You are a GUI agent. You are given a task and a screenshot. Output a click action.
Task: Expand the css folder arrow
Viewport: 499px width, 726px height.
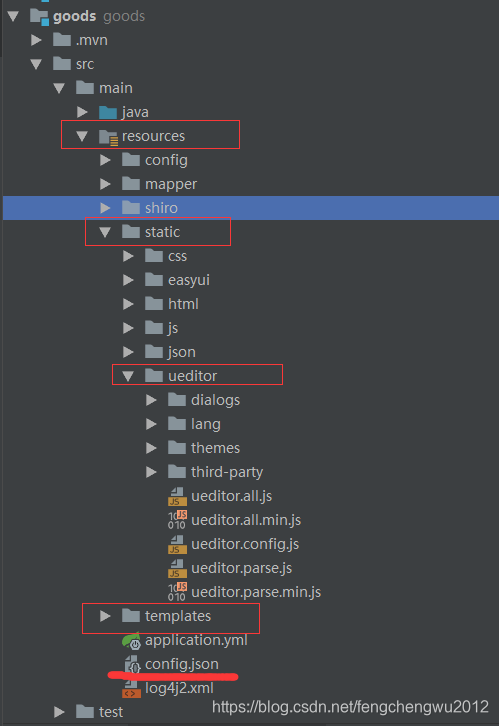click(x=128, y=256)
